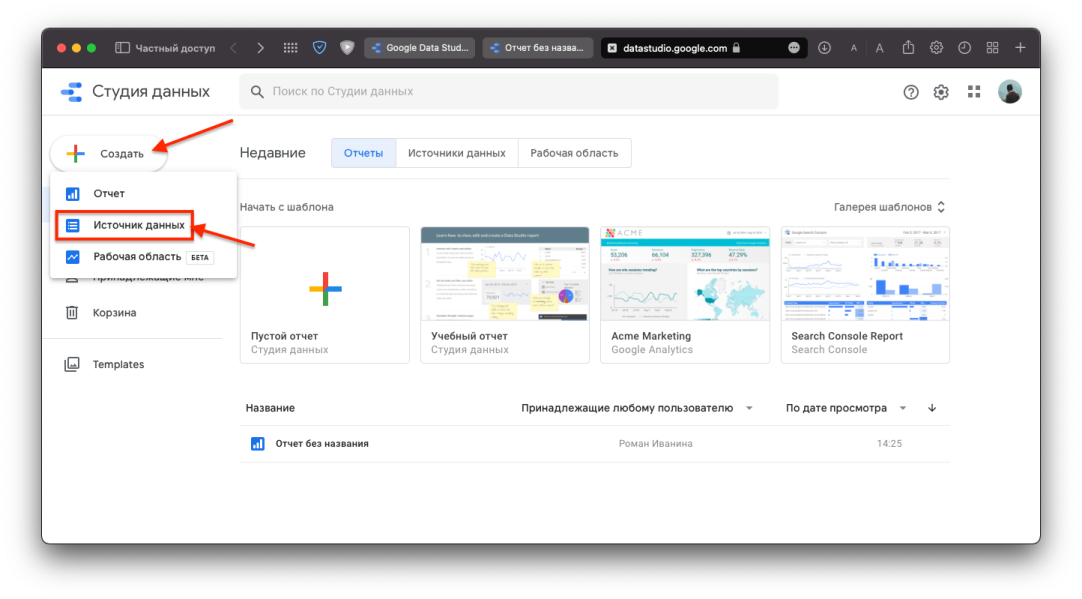Click the search magnifier icon
The width and height of the screenshot is (1082, 599).
tap(257, 92)
